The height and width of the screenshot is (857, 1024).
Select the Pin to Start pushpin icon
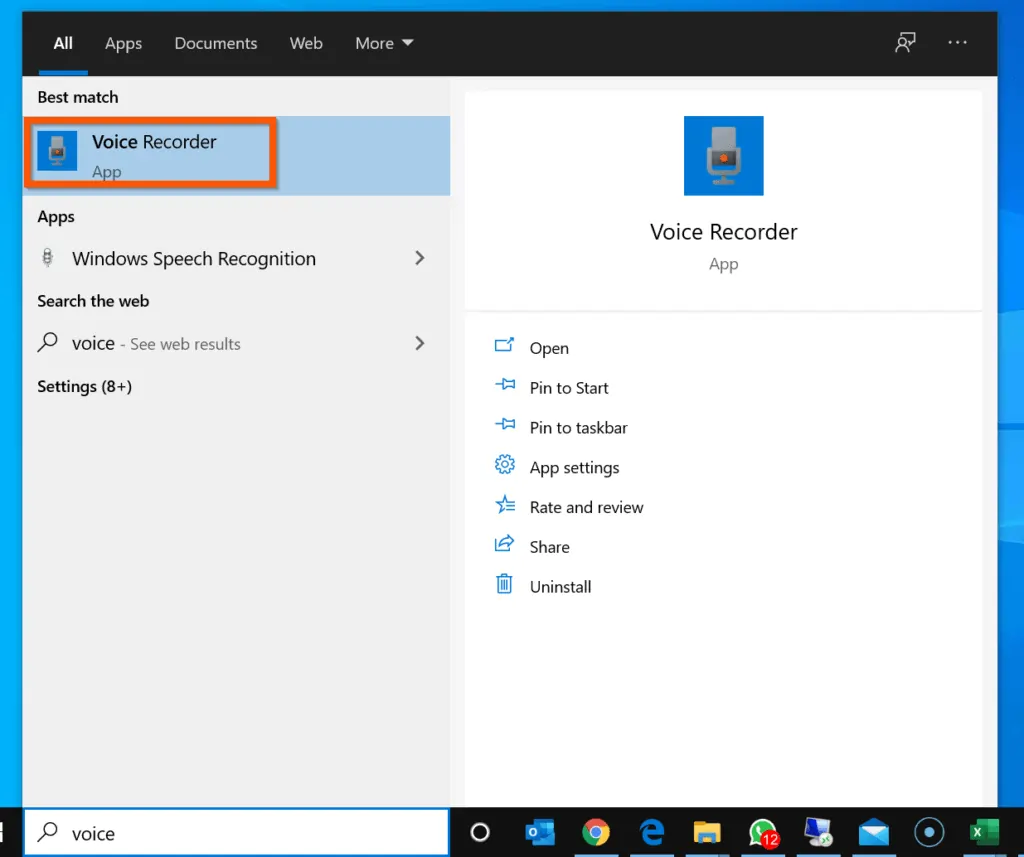coord(507,387)
